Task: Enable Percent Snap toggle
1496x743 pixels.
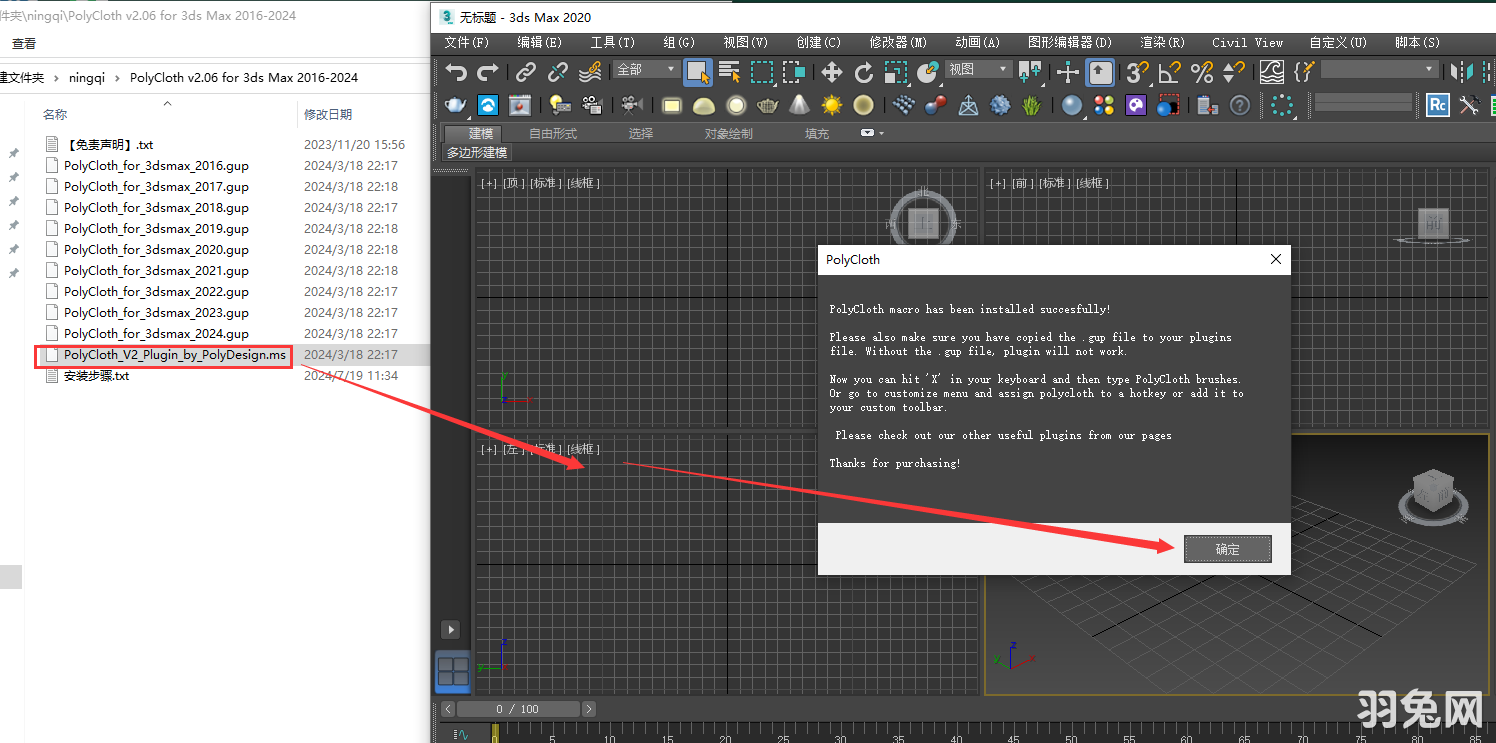Action: click(1201, 72)
